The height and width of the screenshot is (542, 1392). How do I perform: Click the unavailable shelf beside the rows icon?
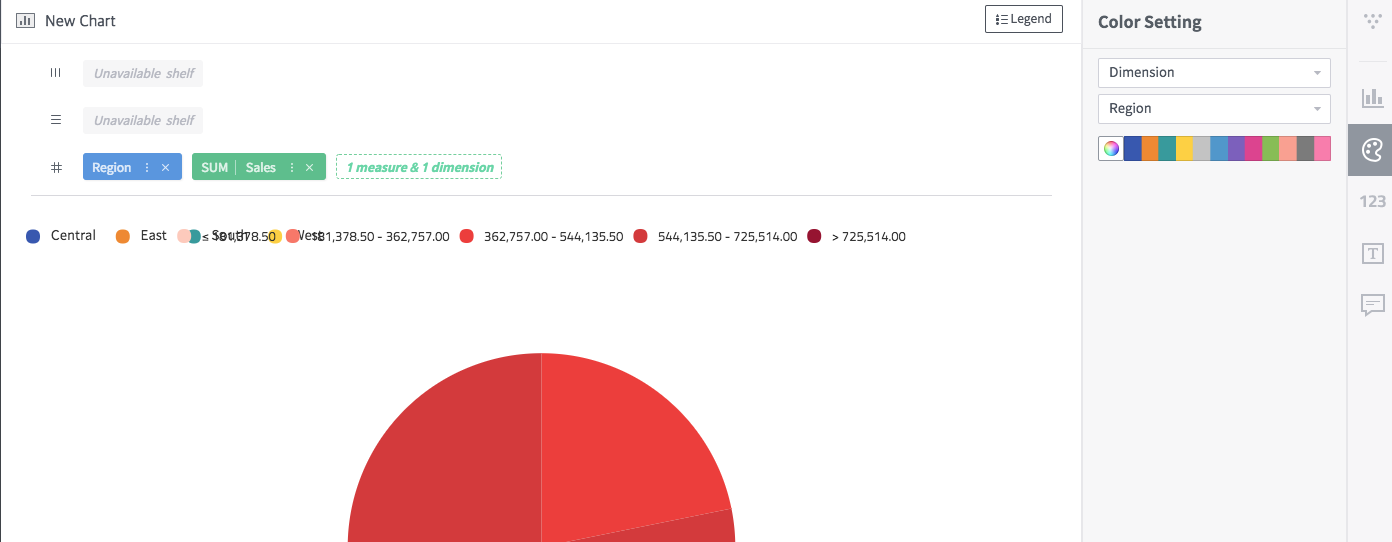point(143,120)
